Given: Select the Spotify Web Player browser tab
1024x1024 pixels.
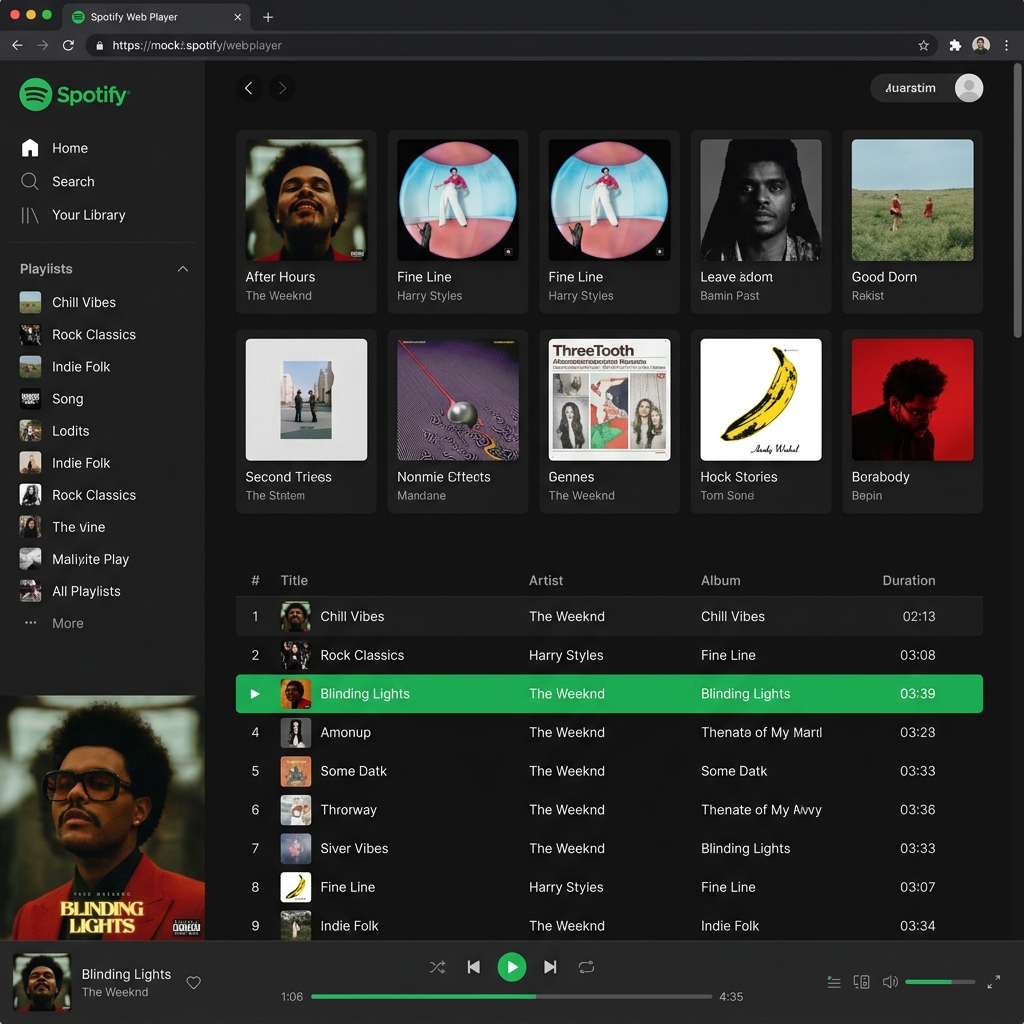Looking at the screenshot, I should tap(157, 17).
